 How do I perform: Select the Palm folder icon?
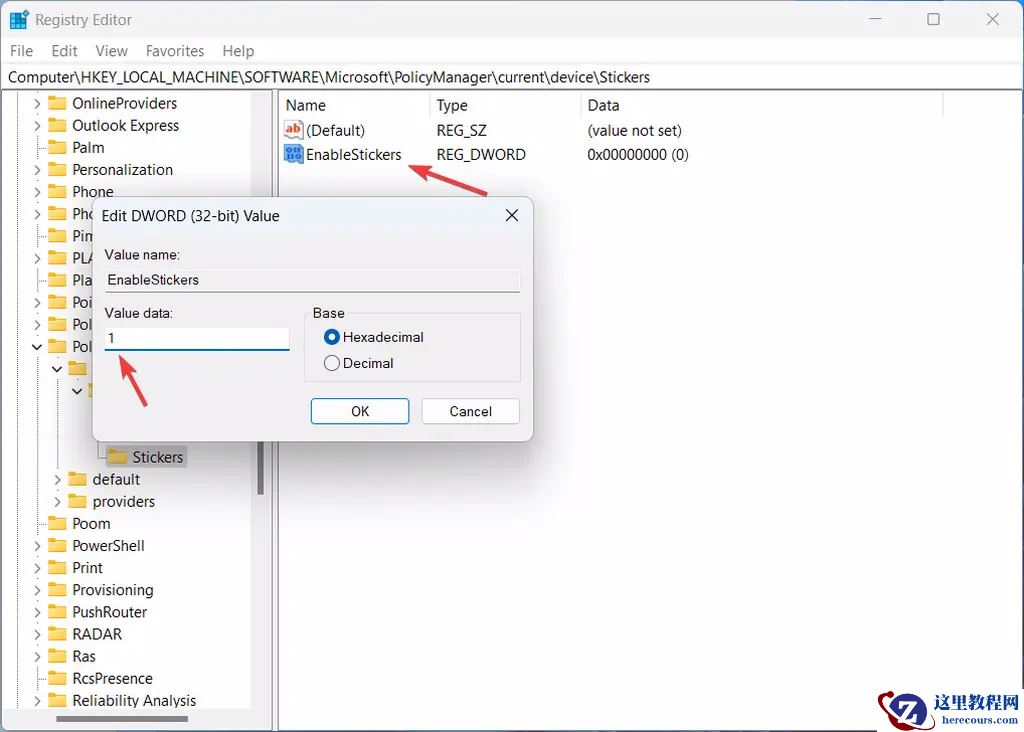click(x=57, y=148)
